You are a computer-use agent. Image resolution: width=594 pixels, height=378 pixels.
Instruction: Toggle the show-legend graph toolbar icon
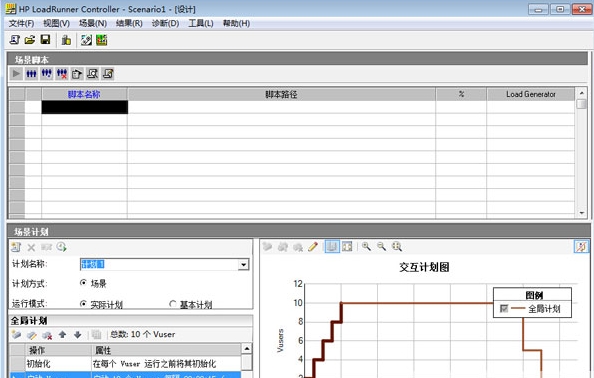click(332, 247)
